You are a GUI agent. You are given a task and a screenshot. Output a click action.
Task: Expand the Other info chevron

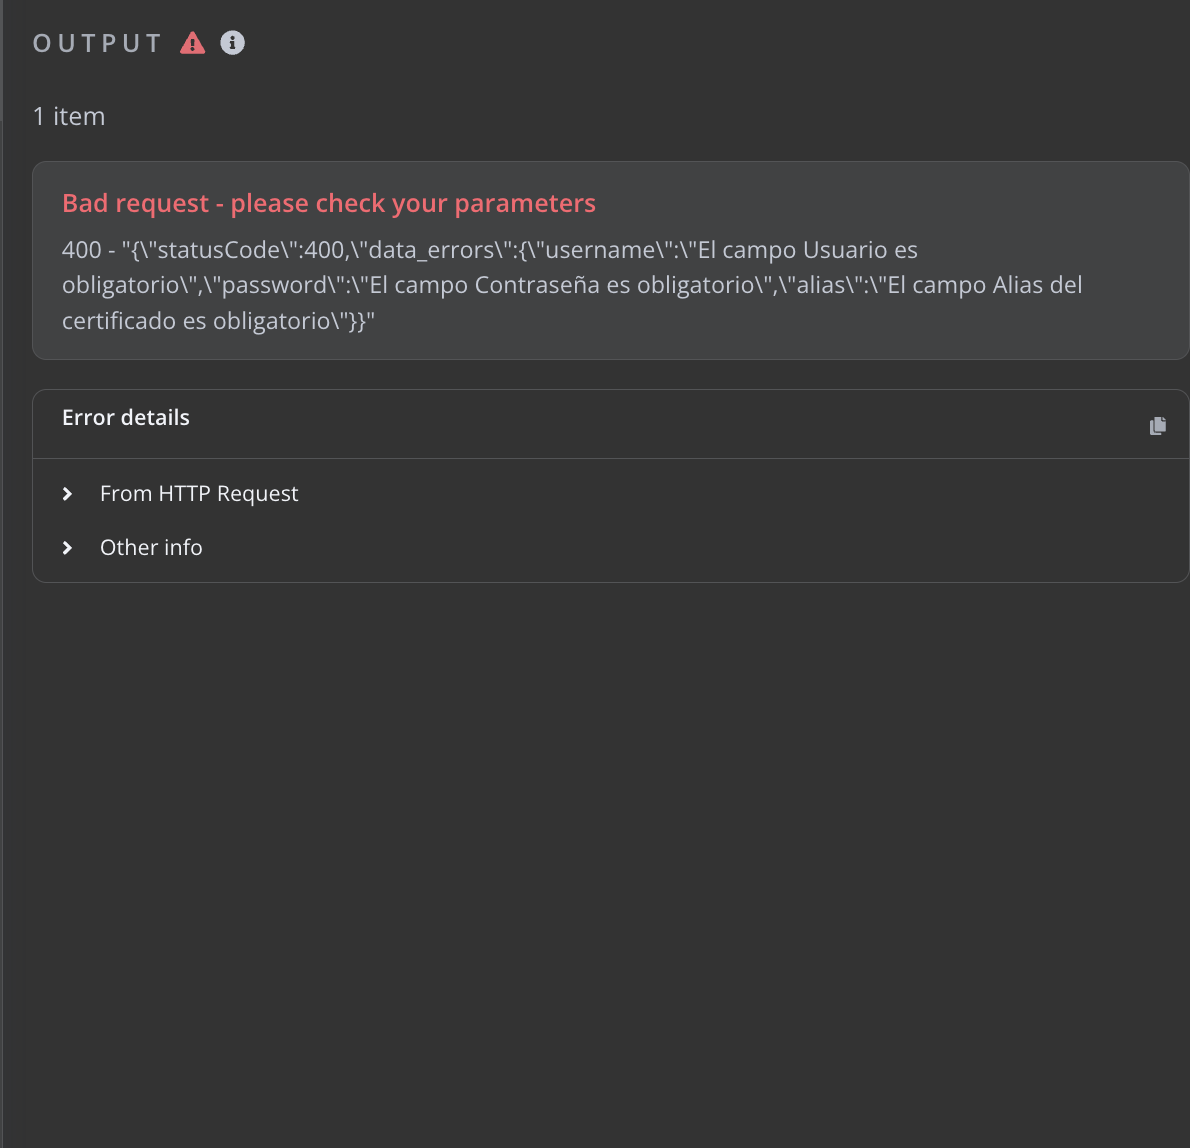point(67,548)
